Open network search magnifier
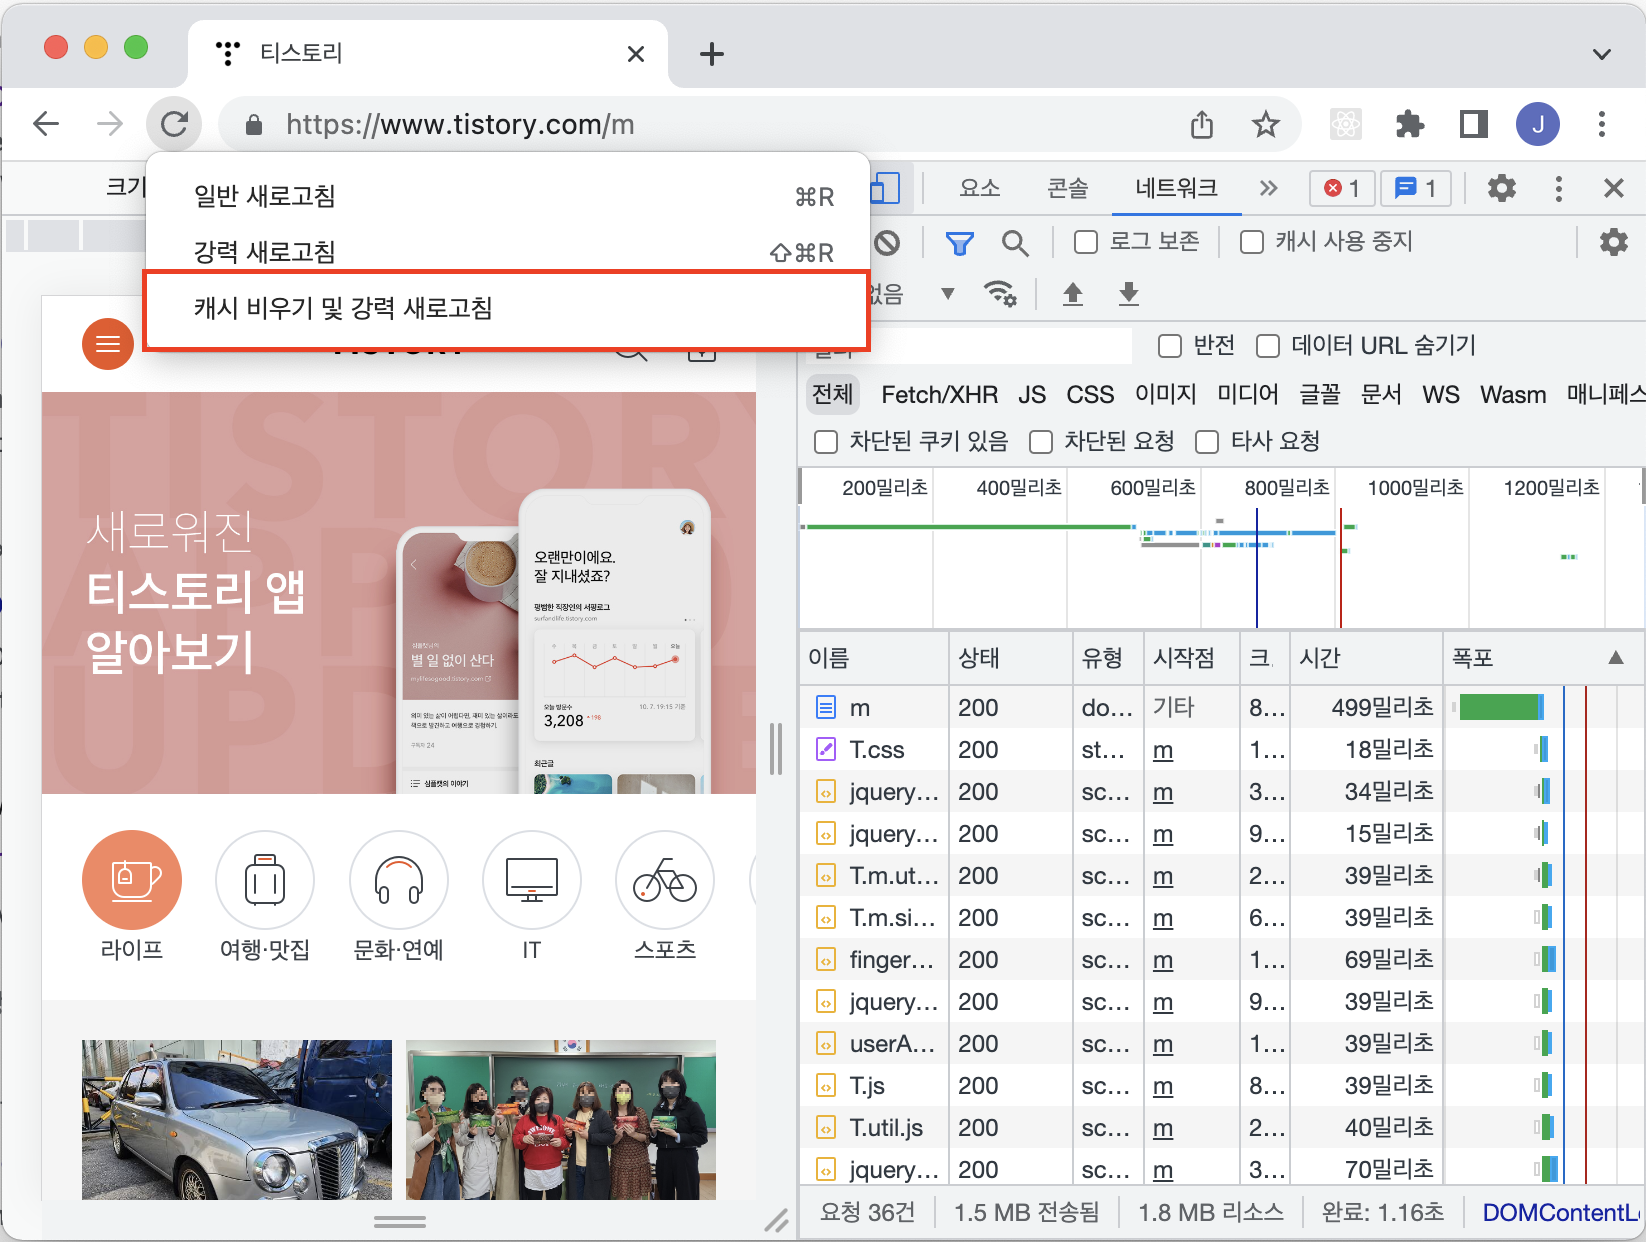 coord(1015,242)
